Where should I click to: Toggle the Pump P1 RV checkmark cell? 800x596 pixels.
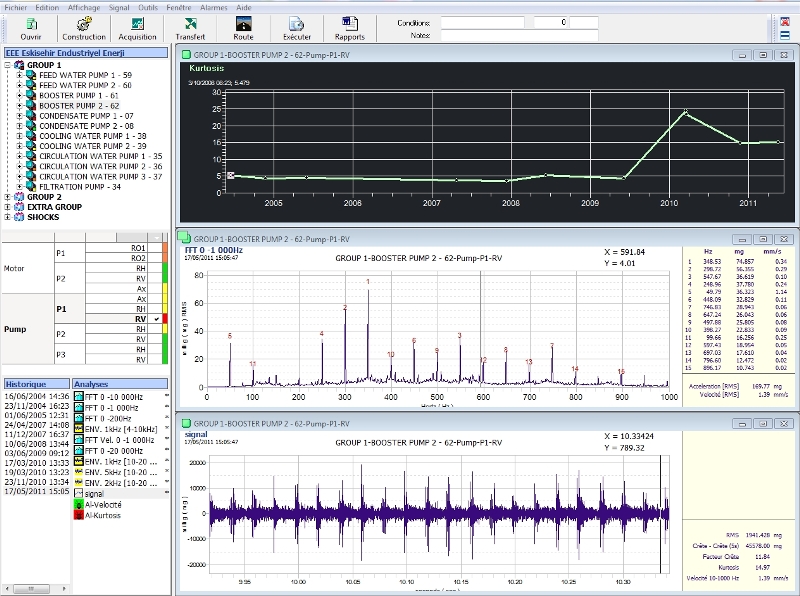coord(157,318)
